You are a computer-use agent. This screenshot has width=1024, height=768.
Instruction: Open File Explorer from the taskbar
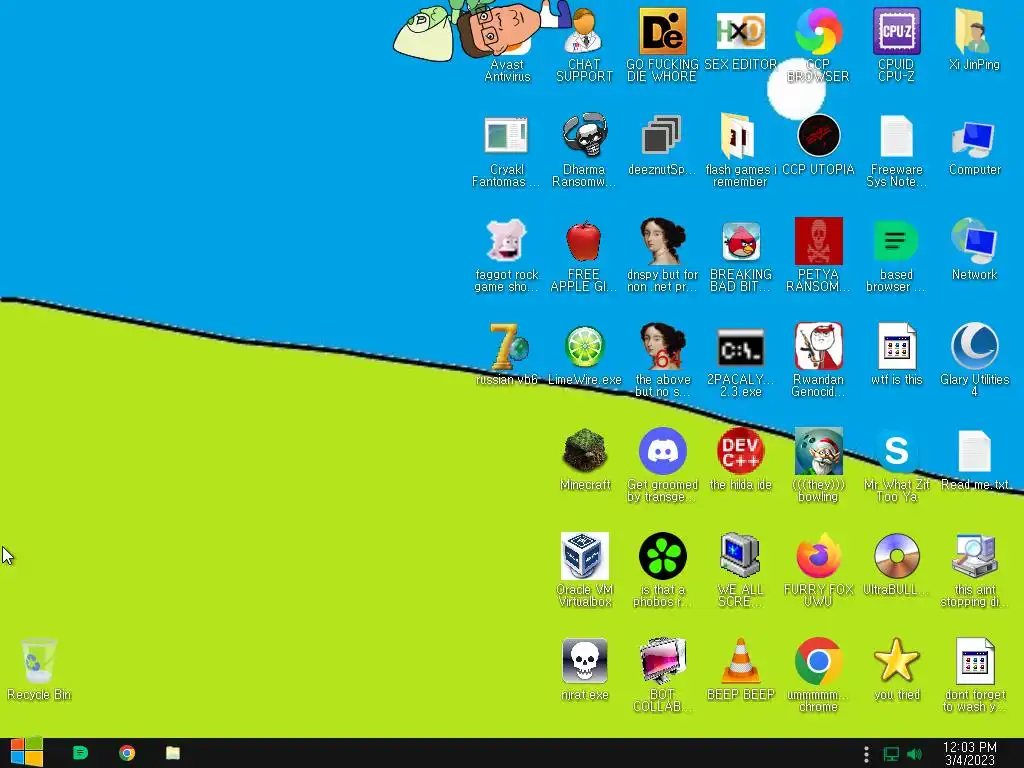coord(172,753)
